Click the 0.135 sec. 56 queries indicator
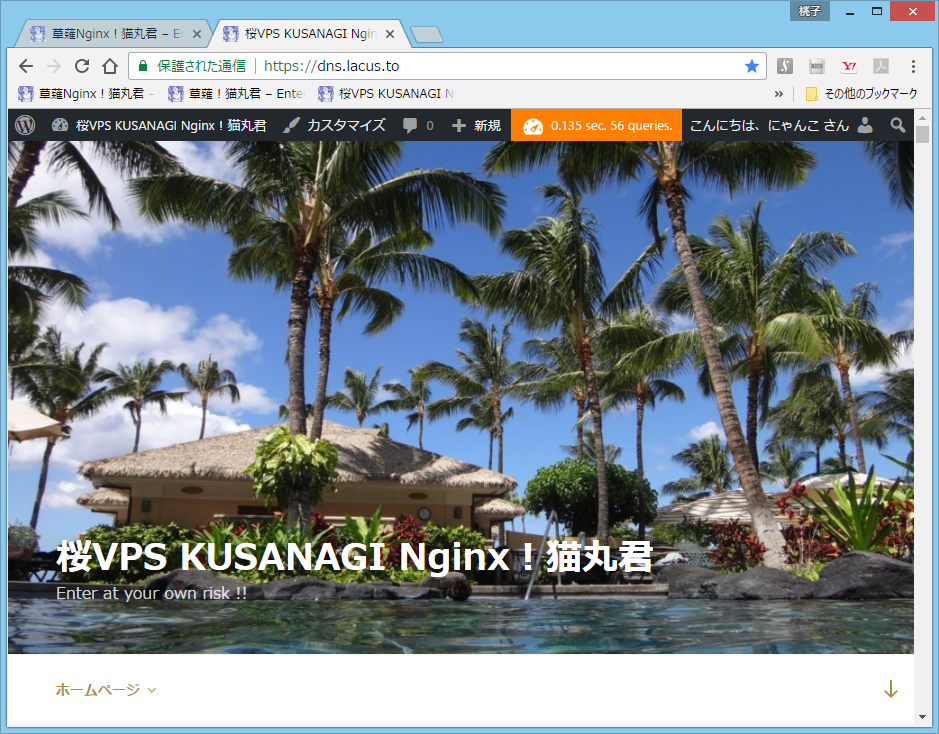 coord(597,126)
